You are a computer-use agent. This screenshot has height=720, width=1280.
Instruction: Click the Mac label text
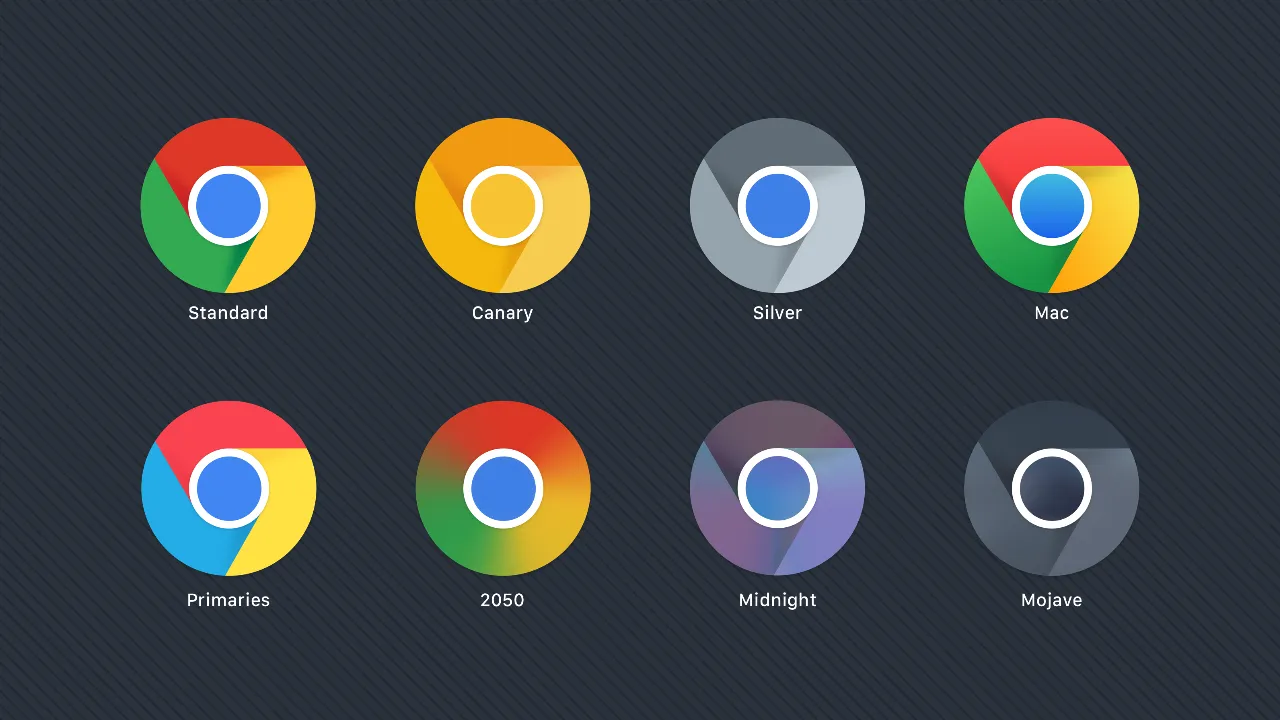click(x=1051, y=312)
